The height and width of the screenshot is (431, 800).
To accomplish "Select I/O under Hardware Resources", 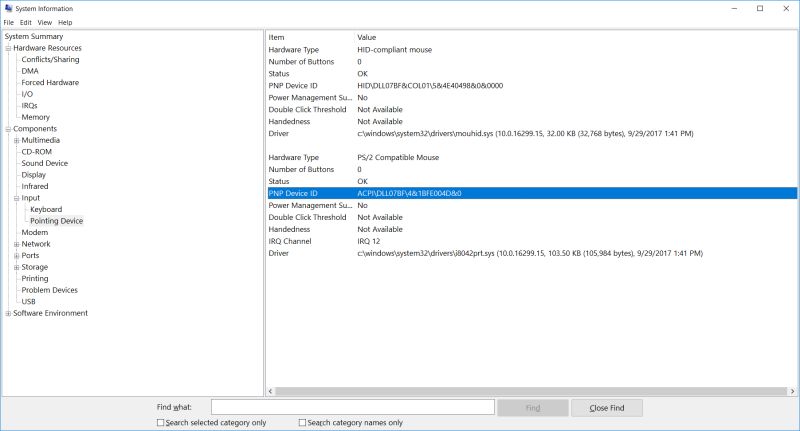I will coord(27,94).
